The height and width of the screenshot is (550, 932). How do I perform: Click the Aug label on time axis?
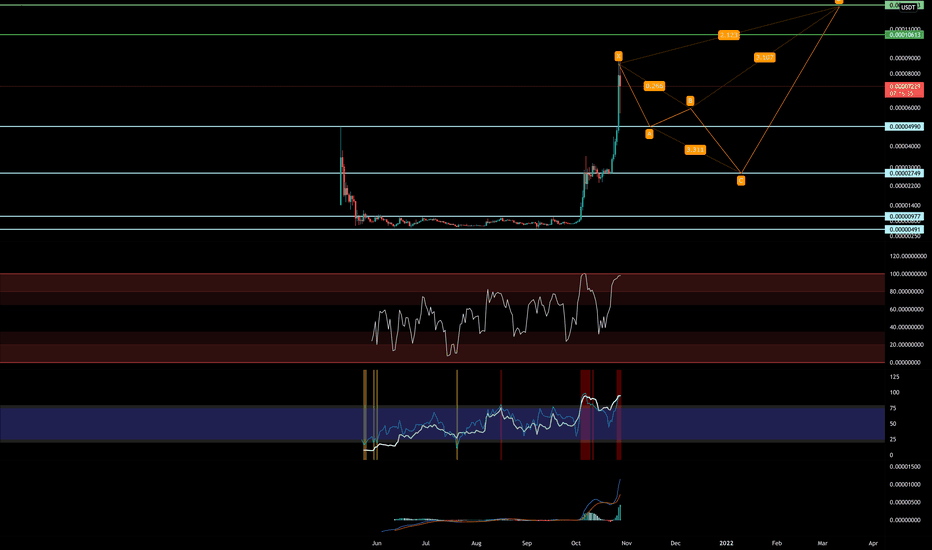coord(476,543)
